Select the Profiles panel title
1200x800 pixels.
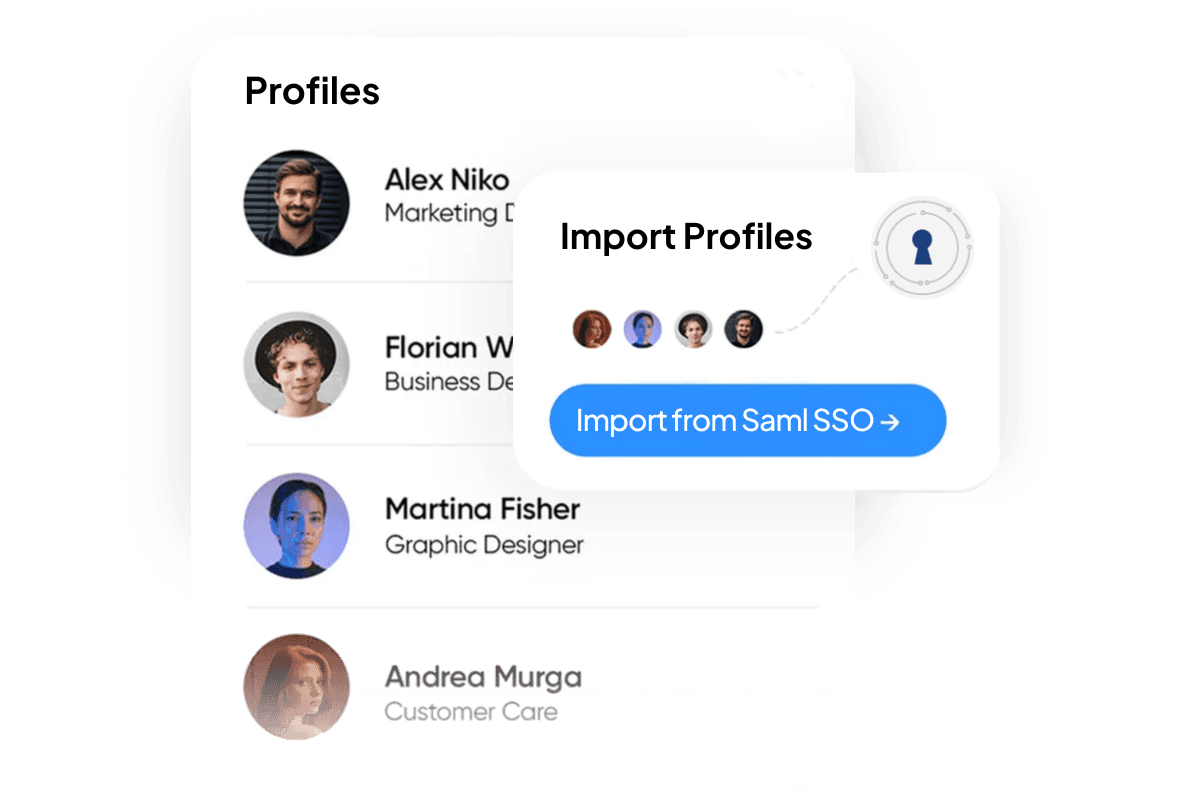point(312,90)
